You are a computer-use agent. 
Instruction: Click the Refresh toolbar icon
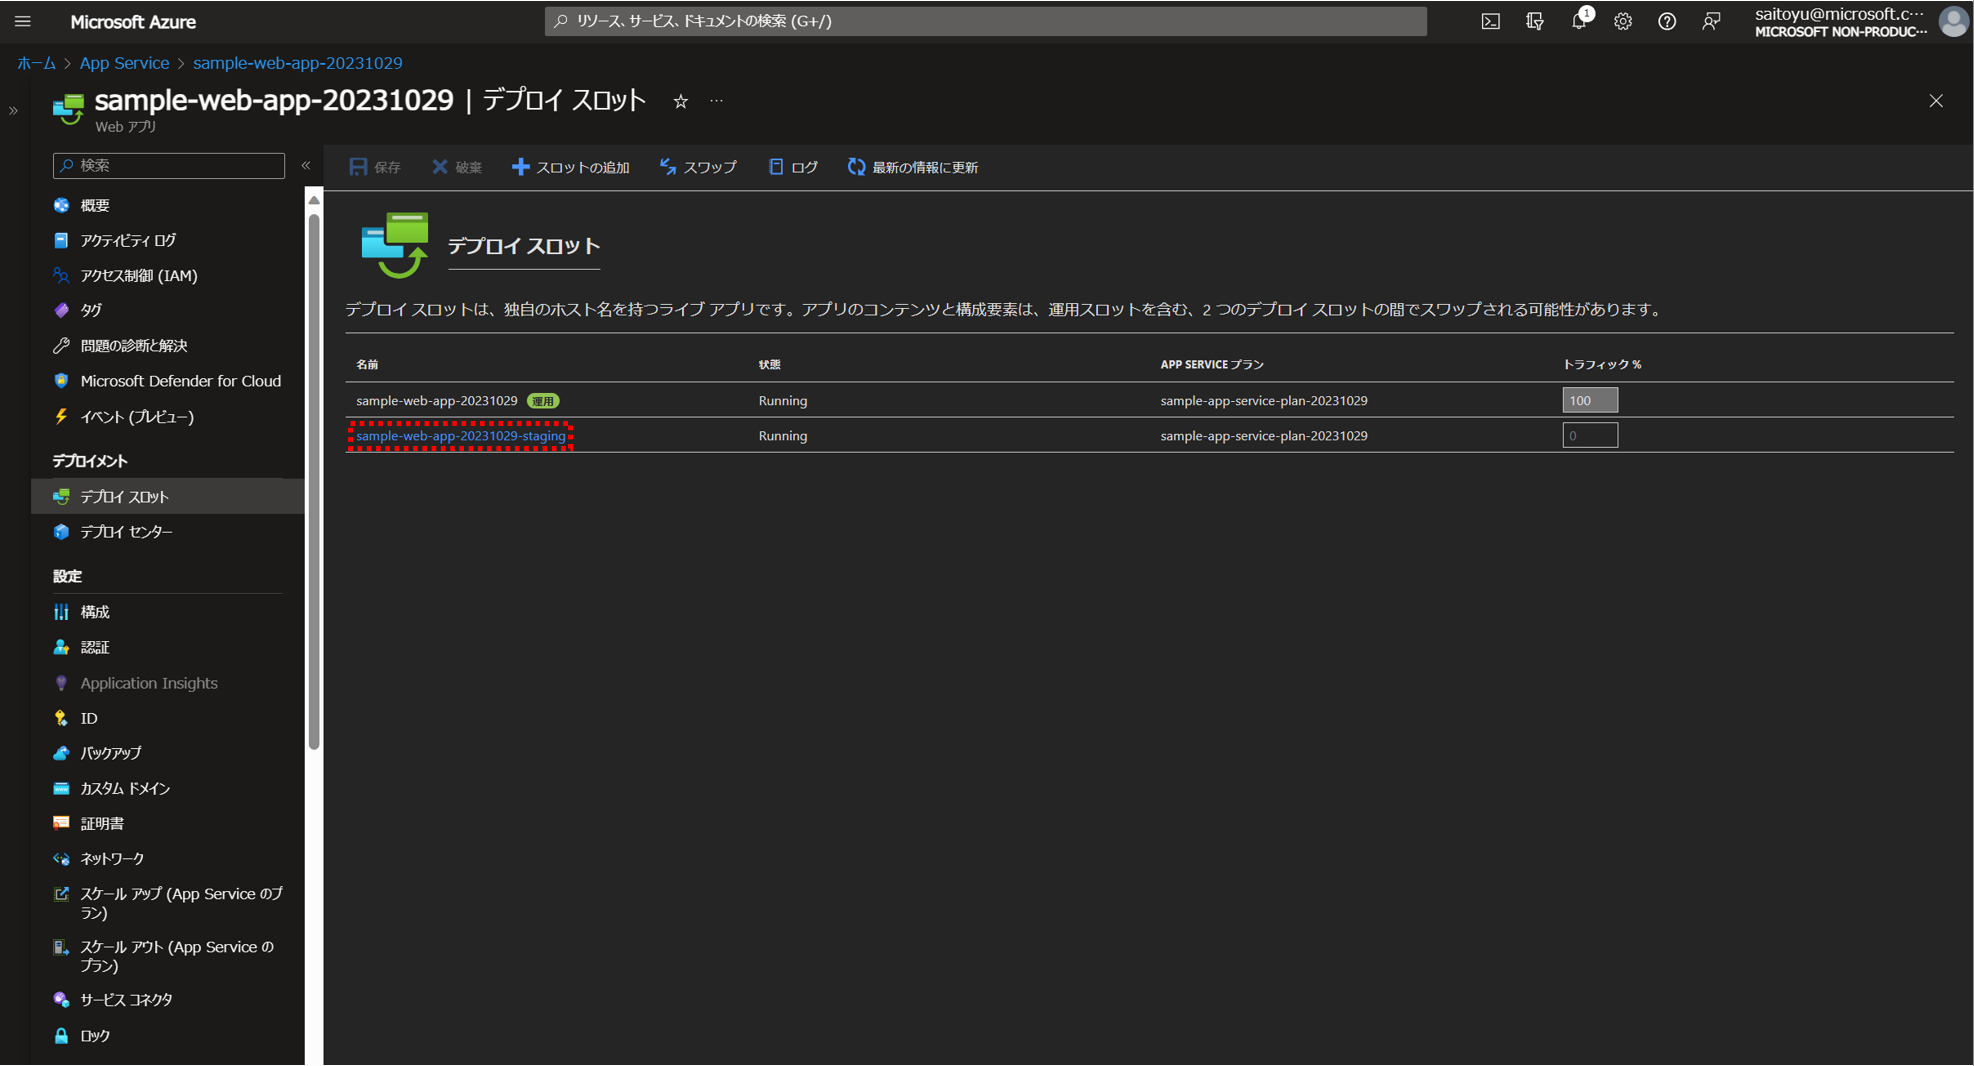(x=856, y=167)
